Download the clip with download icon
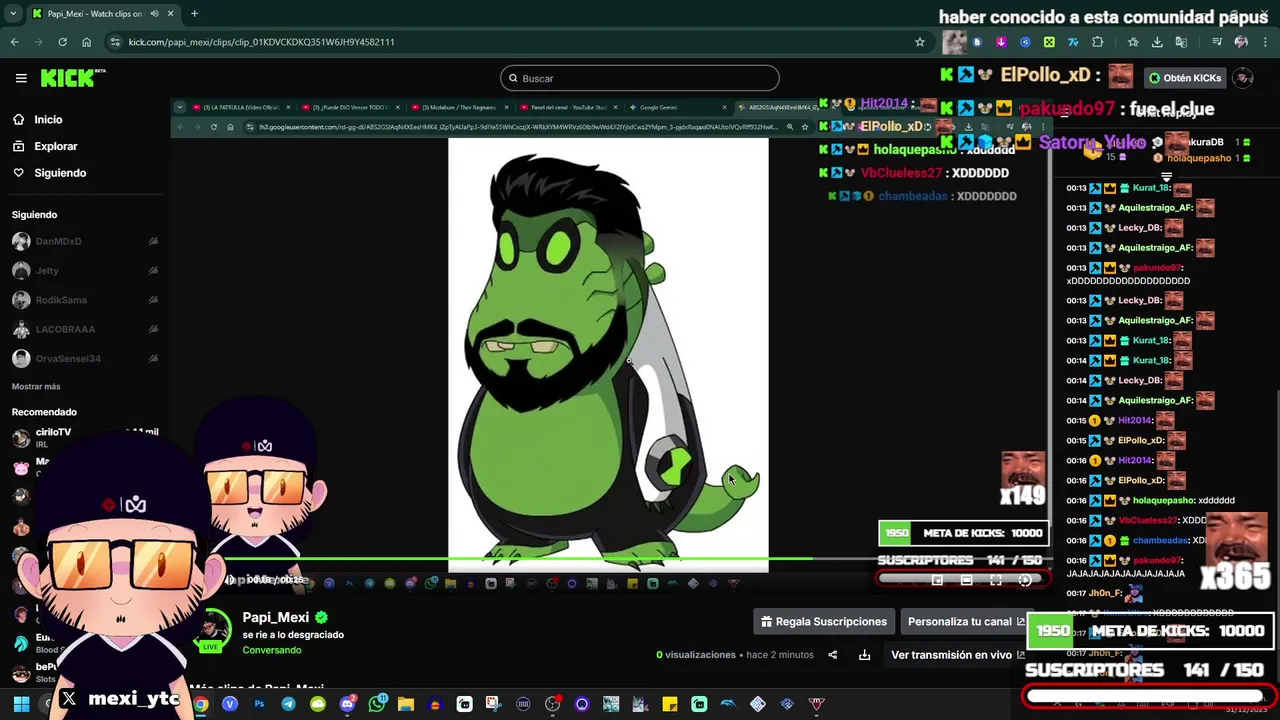 pyautogui.click(x=864, y=655)
